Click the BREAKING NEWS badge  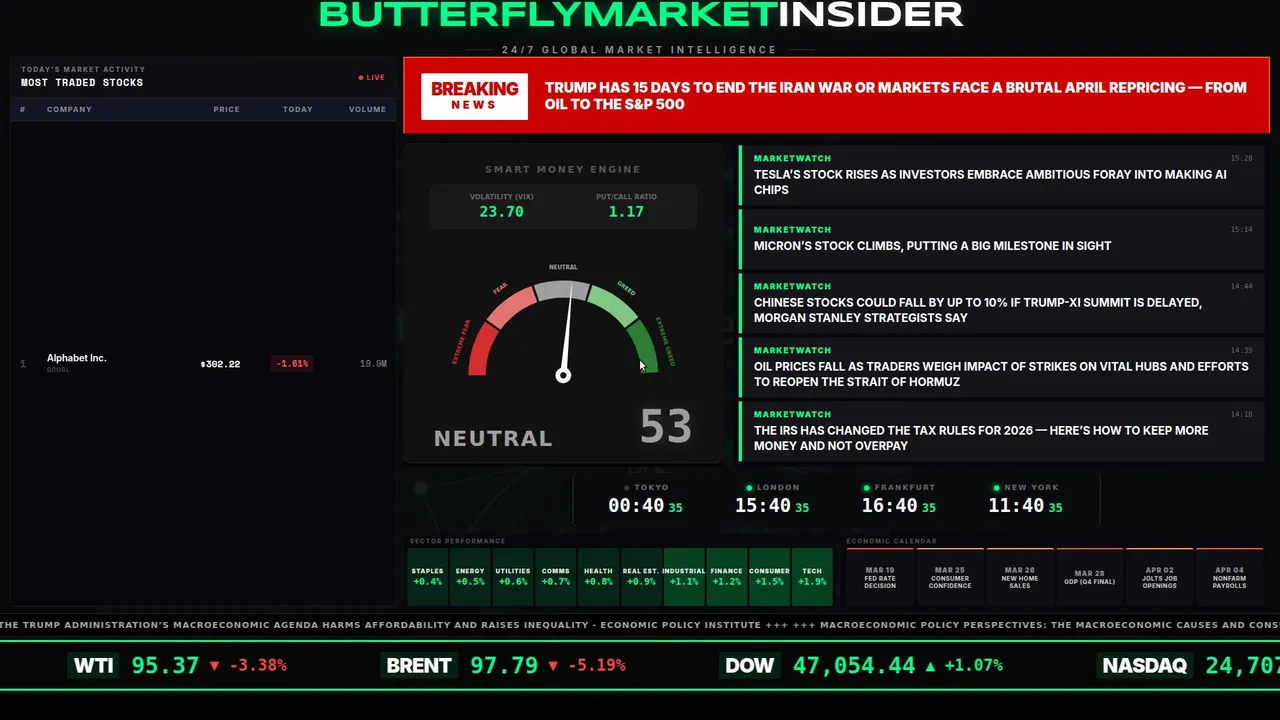click(x=474, y=96)
